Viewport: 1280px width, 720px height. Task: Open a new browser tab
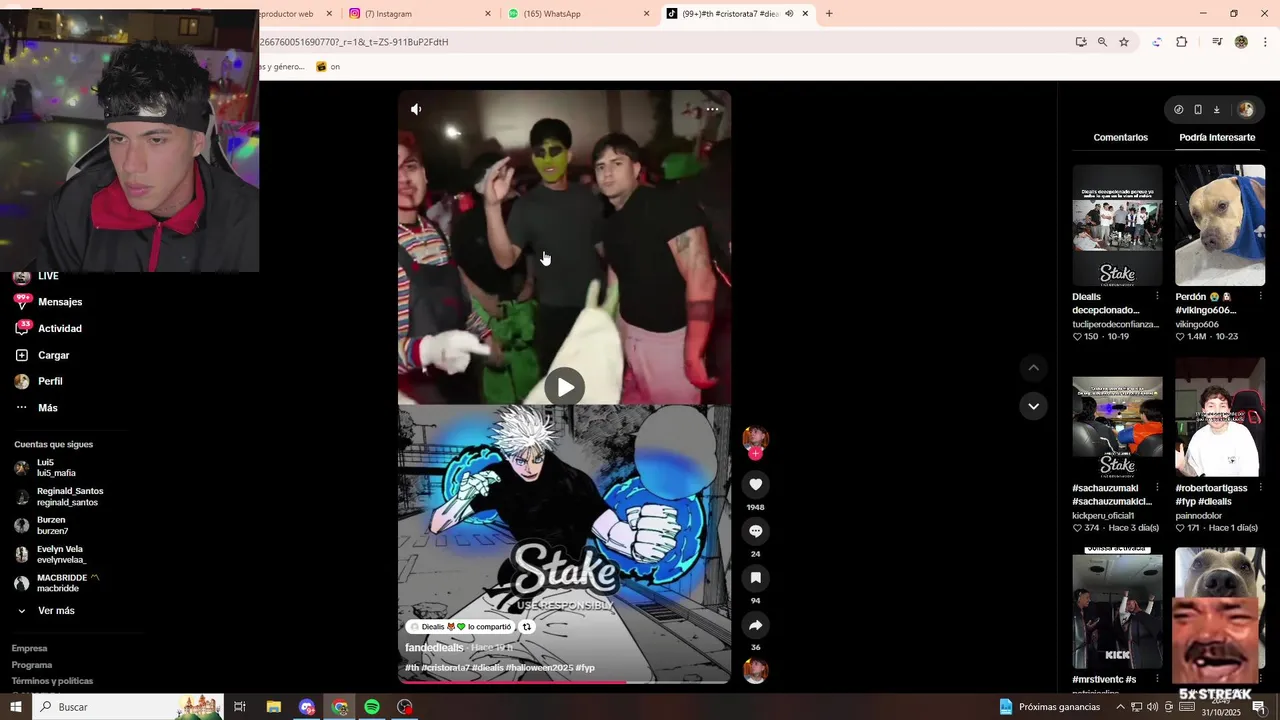tap(829, 14)
